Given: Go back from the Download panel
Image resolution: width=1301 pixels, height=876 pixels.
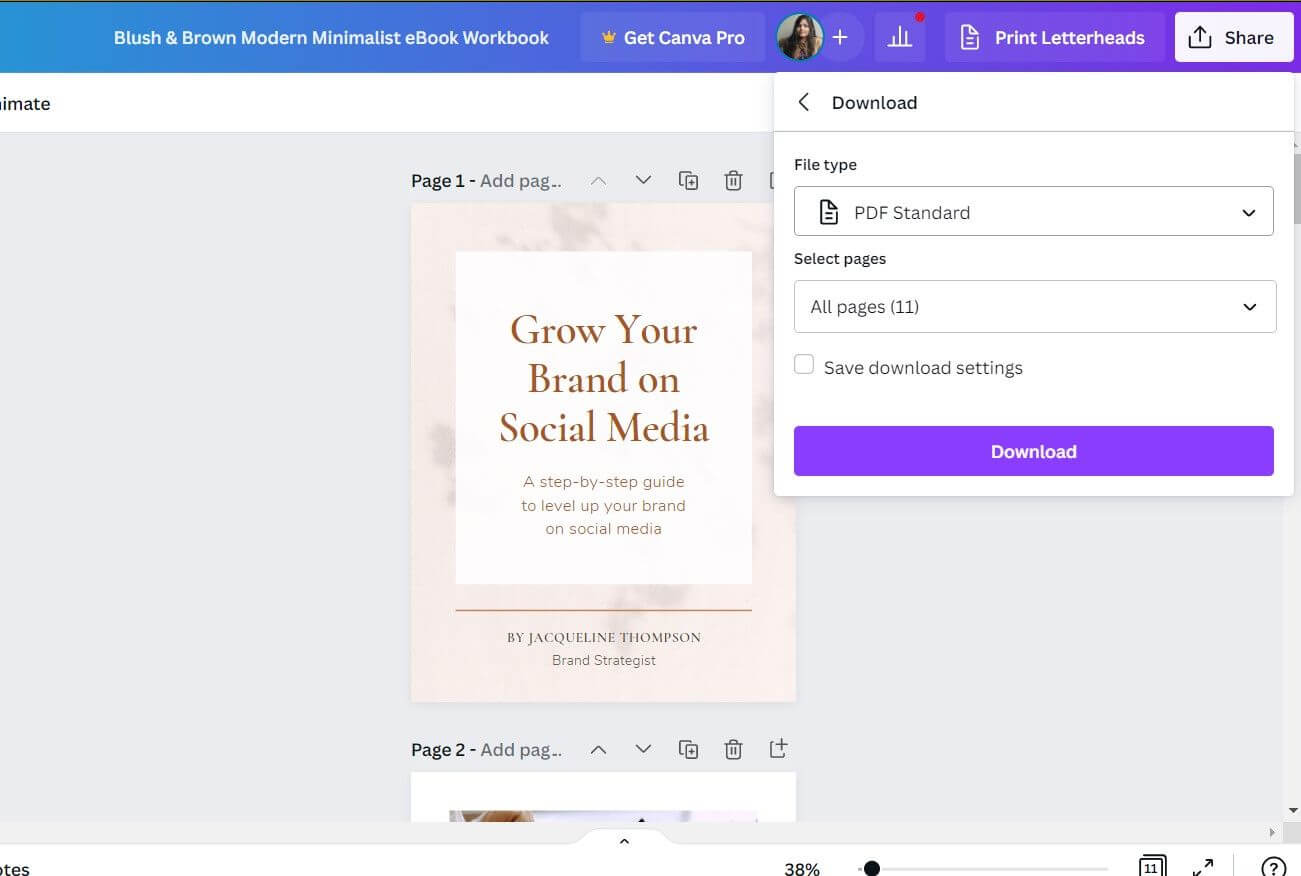Looking at the screenshot, I should coord(804,102).
